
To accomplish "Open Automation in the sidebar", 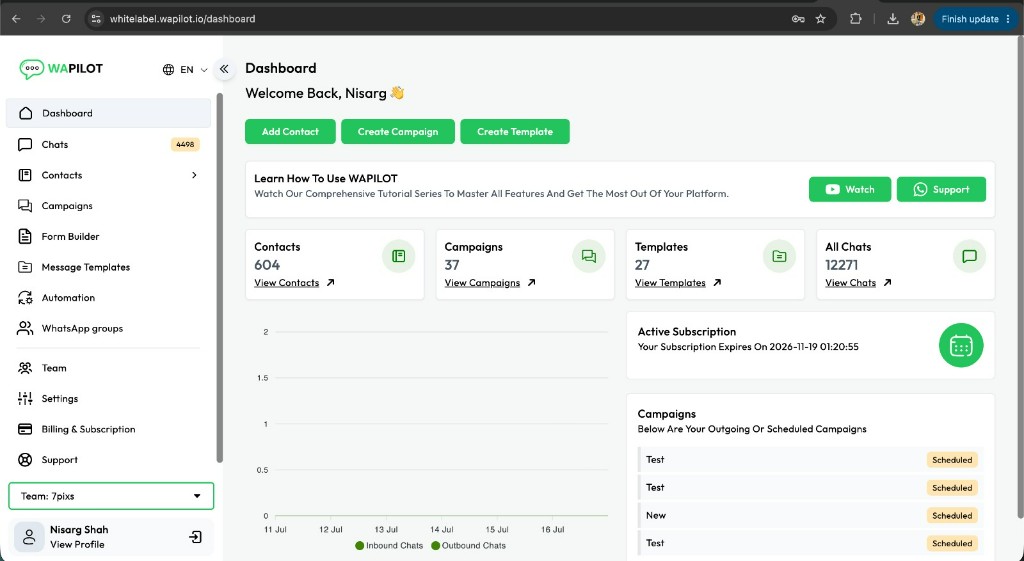I will (108, 298).
